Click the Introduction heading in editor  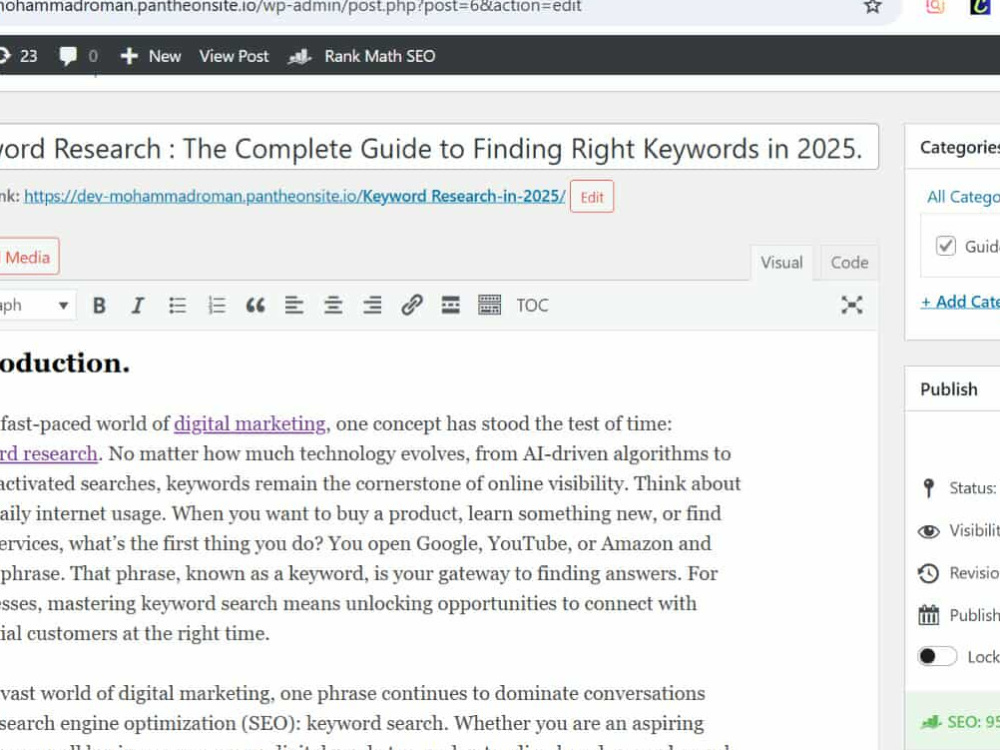pos(64,363)
